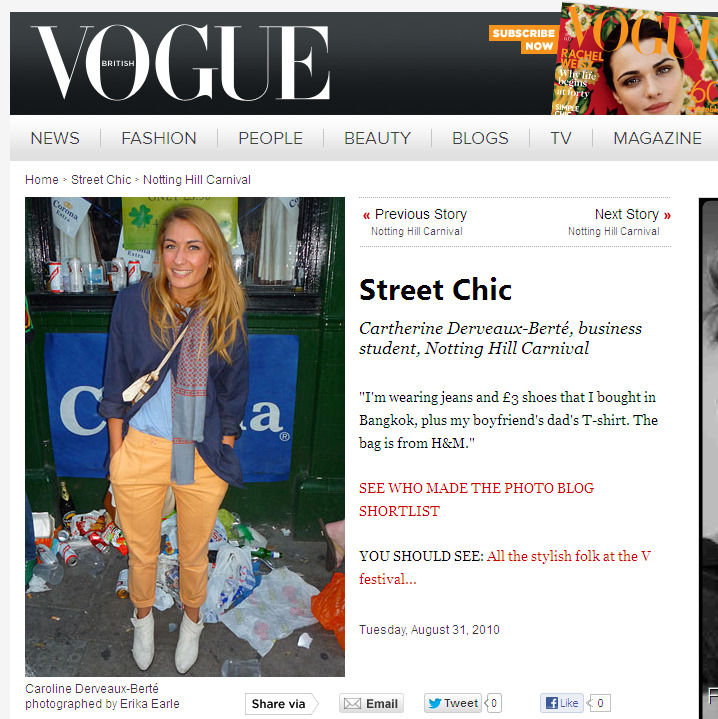Click the Twitter bird Tweet button
Viewport: 718px width, 719px height.
tap(453, 703)
